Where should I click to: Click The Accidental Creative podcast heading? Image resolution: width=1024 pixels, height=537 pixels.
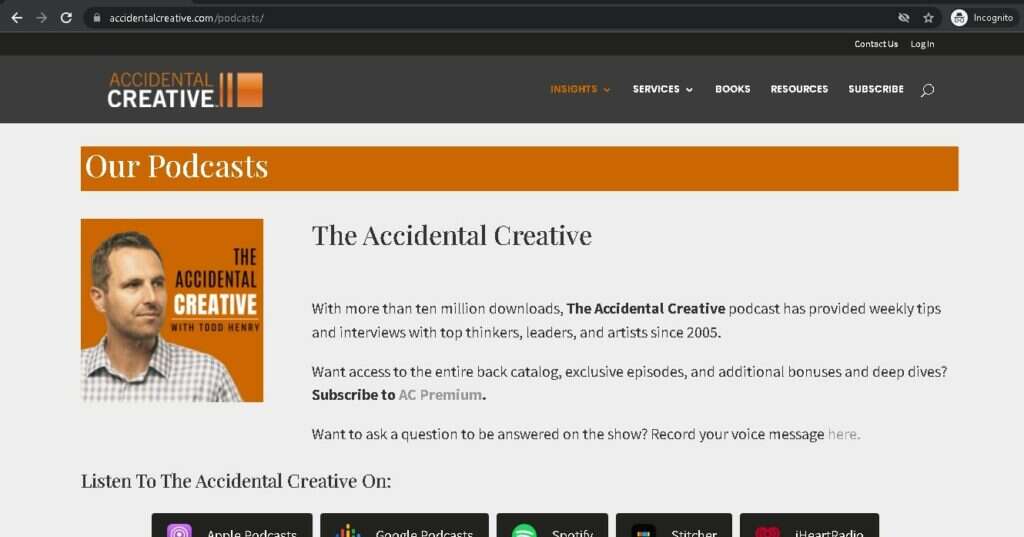click(x=451, y=235)
